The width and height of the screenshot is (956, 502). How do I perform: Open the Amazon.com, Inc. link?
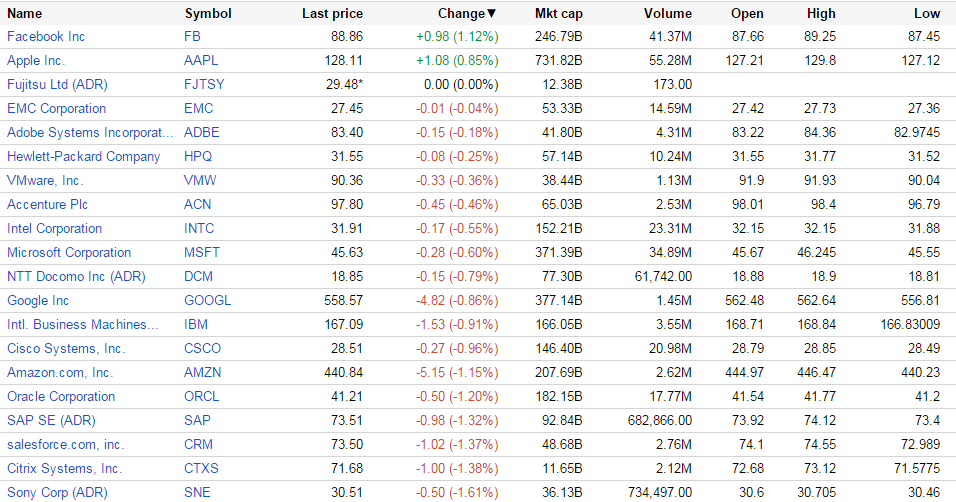(60, 372)
